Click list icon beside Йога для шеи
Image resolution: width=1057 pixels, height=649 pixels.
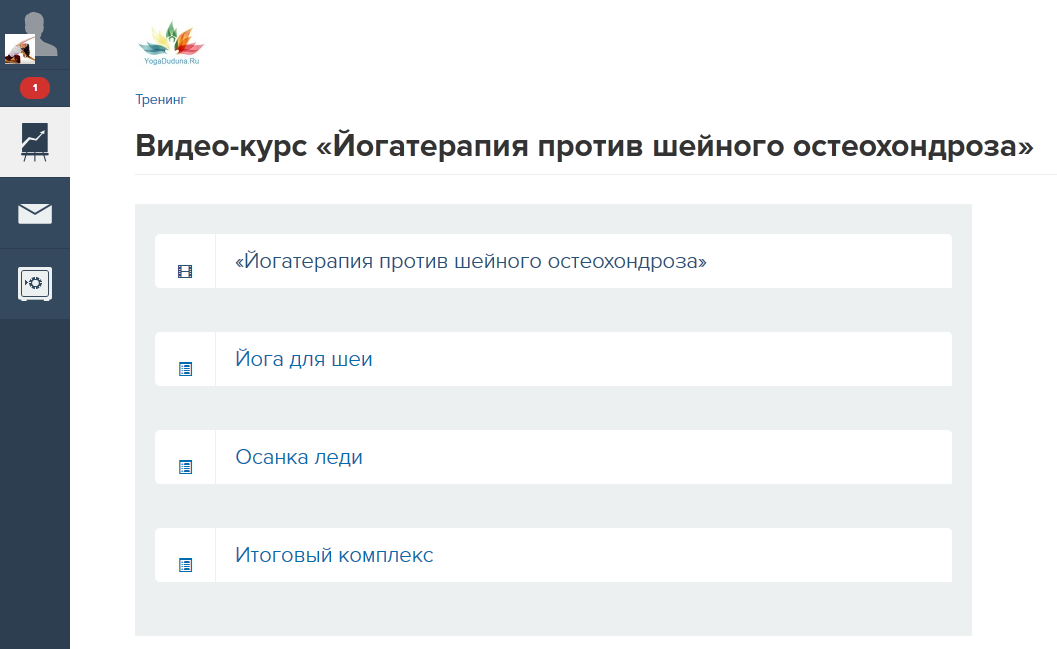coord(185,369)
